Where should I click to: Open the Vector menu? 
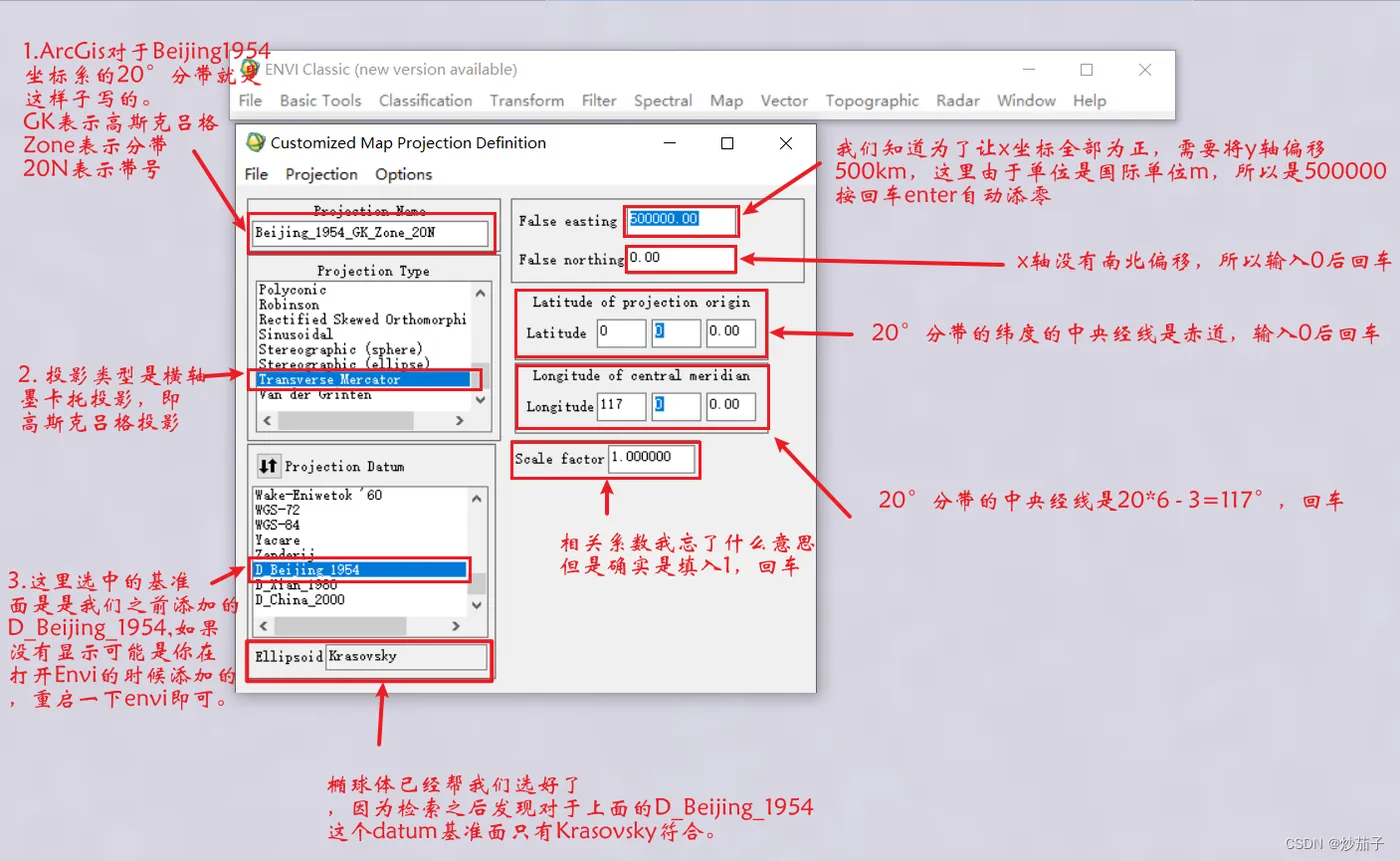click(x=784, y=100)
